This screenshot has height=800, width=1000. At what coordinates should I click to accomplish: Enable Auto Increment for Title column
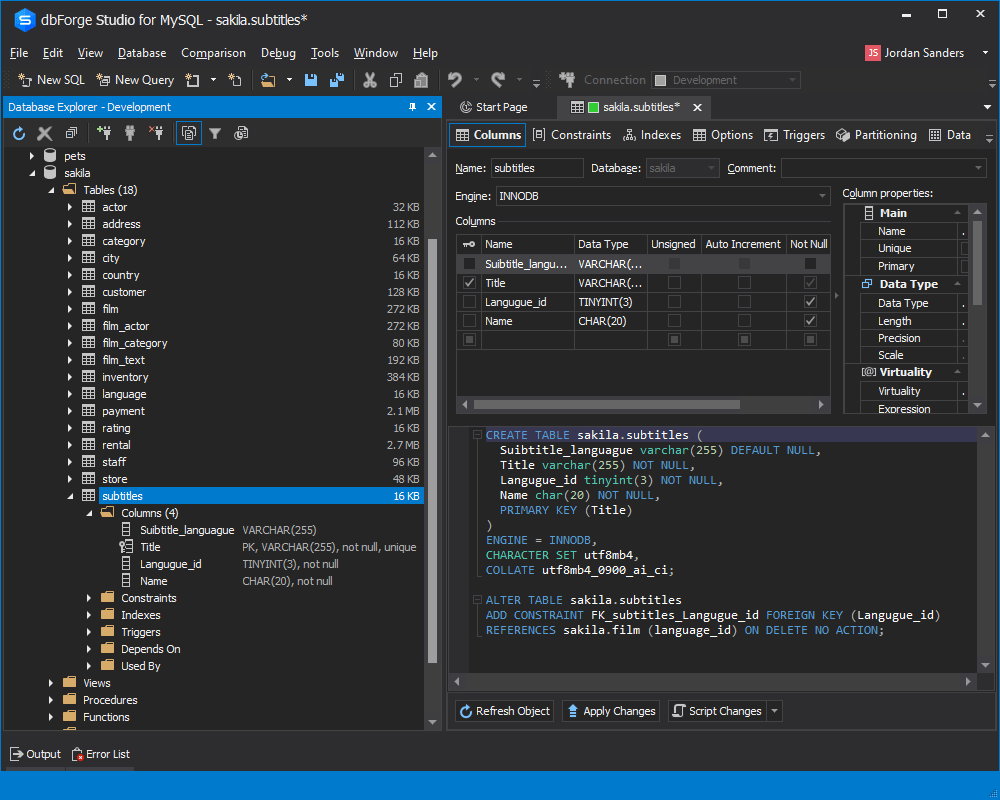(743, 282)
